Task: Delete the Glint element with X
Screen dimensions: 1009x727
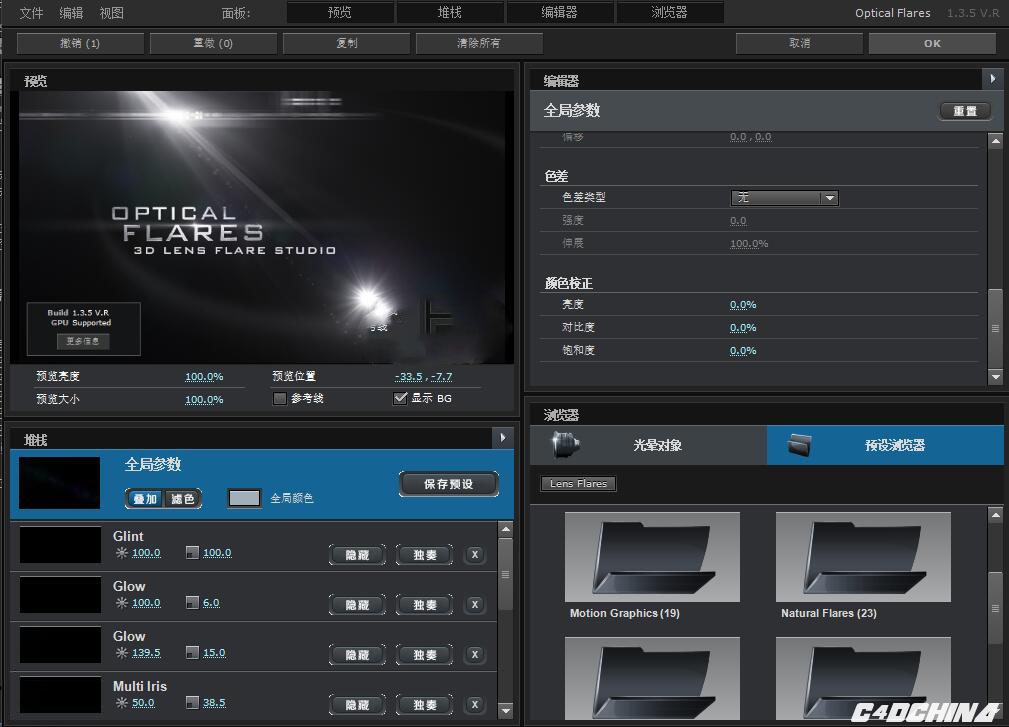Action: click(475, 554)
